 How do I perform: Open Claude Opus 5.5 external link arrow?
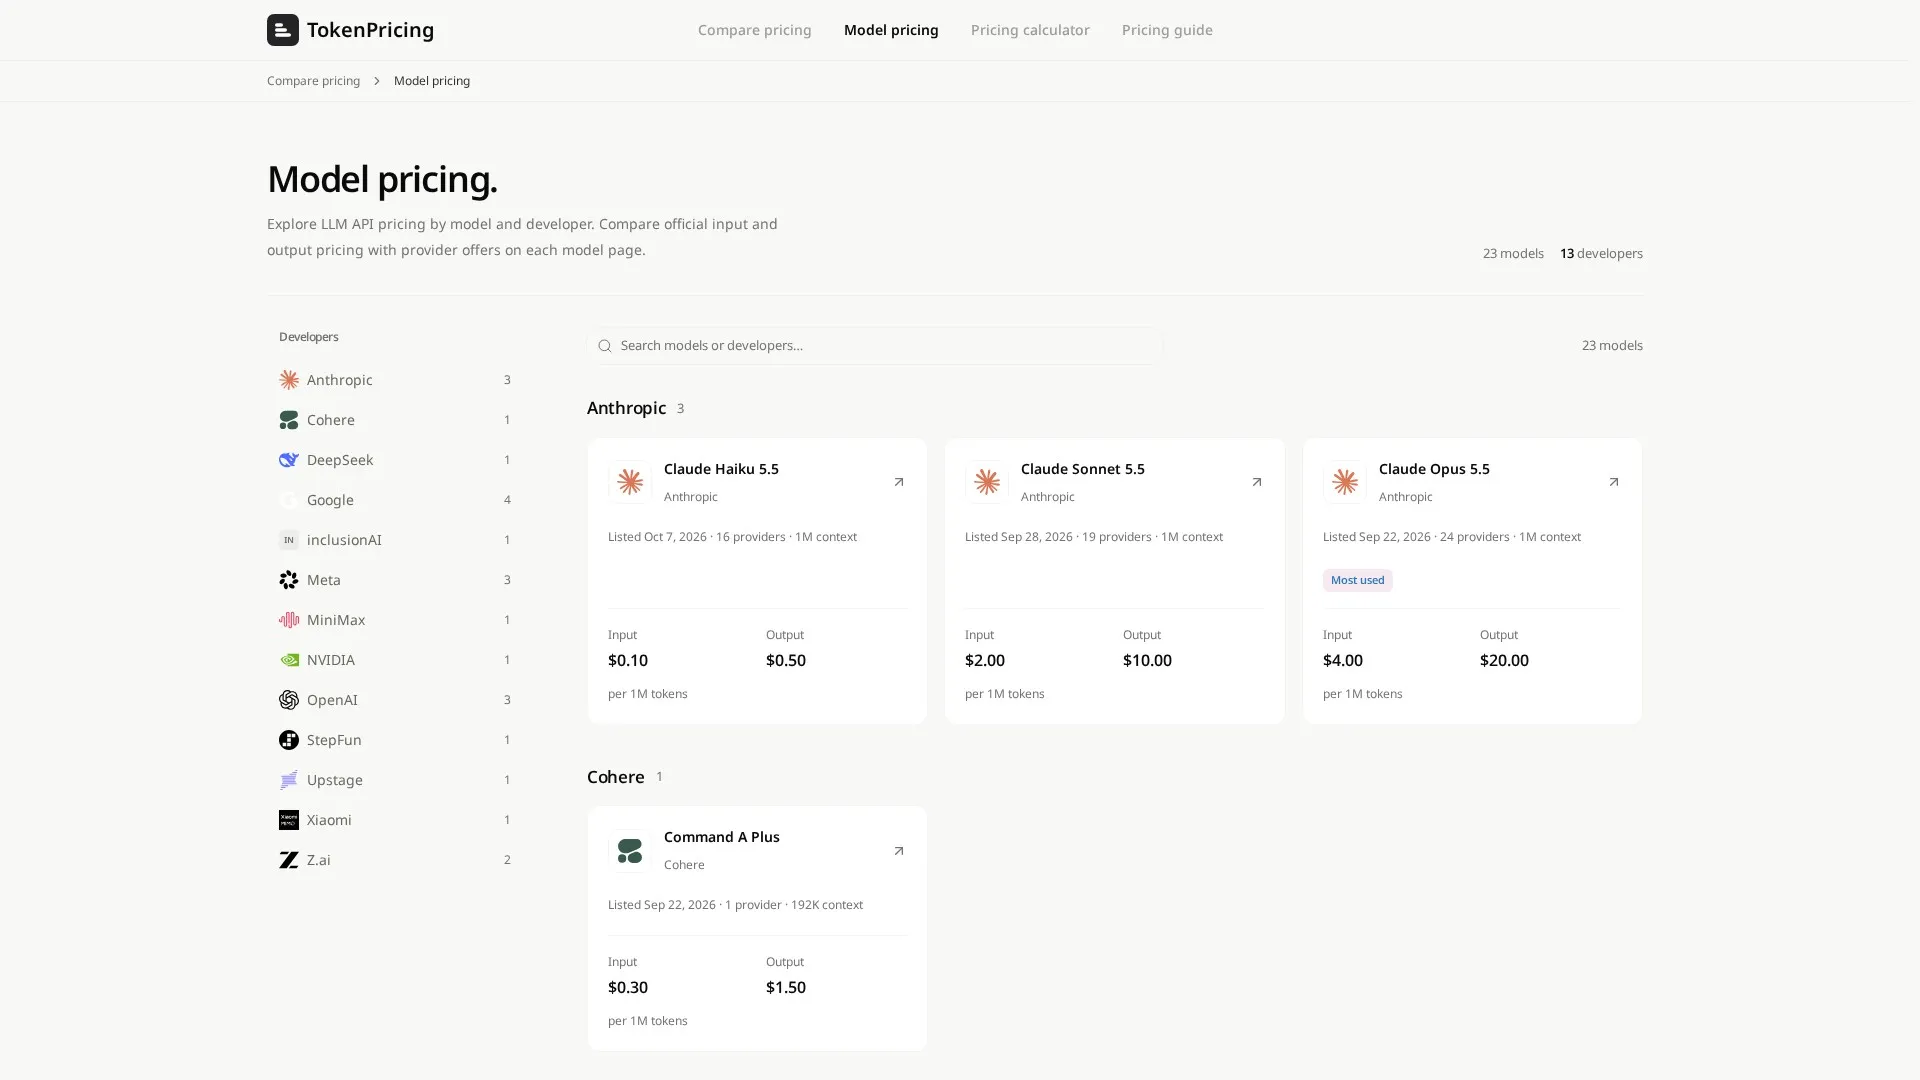[1613, 482]
